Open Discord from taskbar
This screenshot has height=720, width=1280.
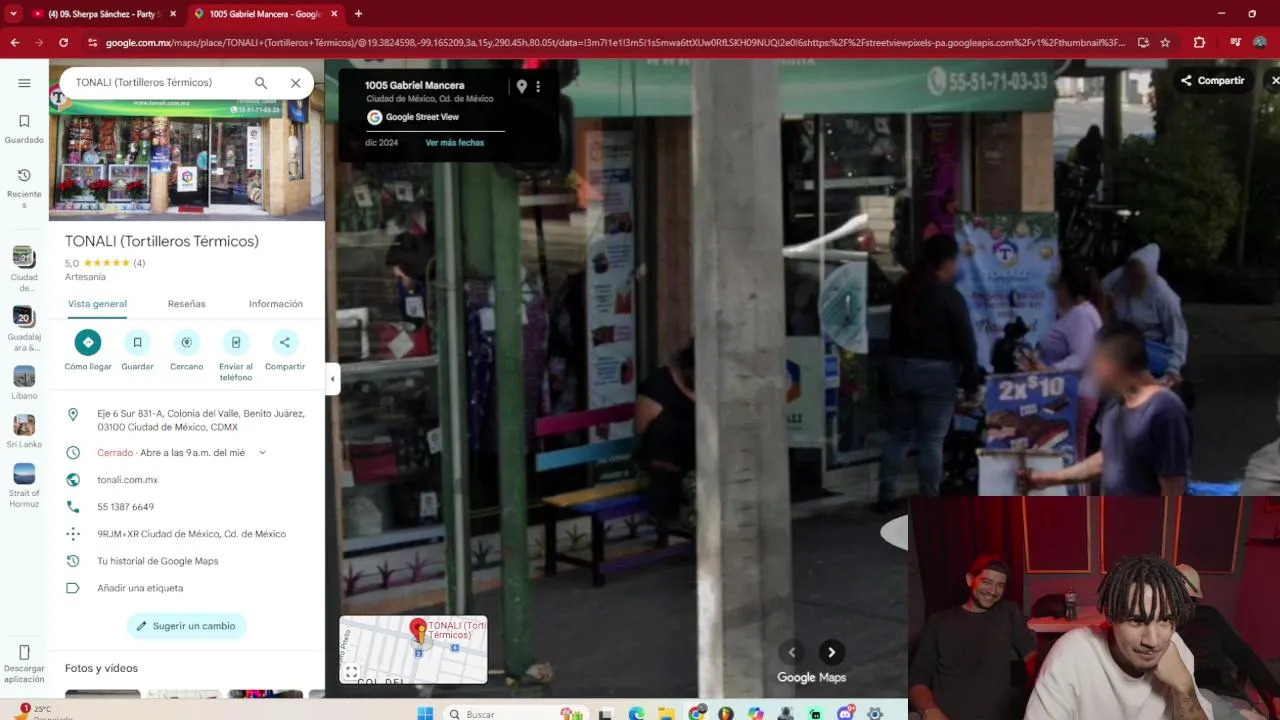pos(845,713)
